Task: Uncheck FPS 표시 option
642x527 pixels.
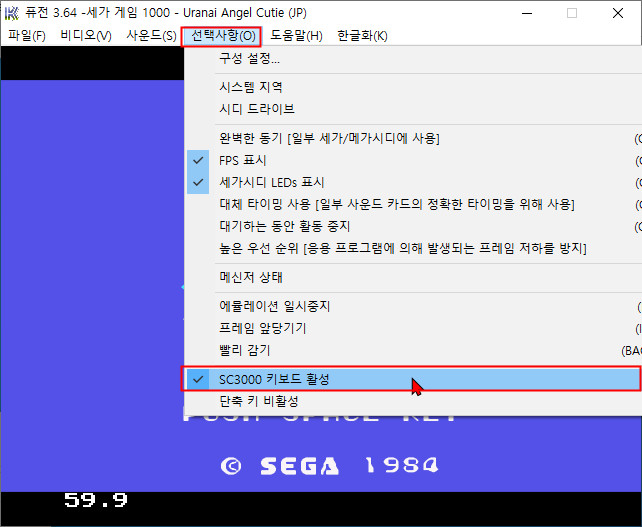Action: click(414, 161)
